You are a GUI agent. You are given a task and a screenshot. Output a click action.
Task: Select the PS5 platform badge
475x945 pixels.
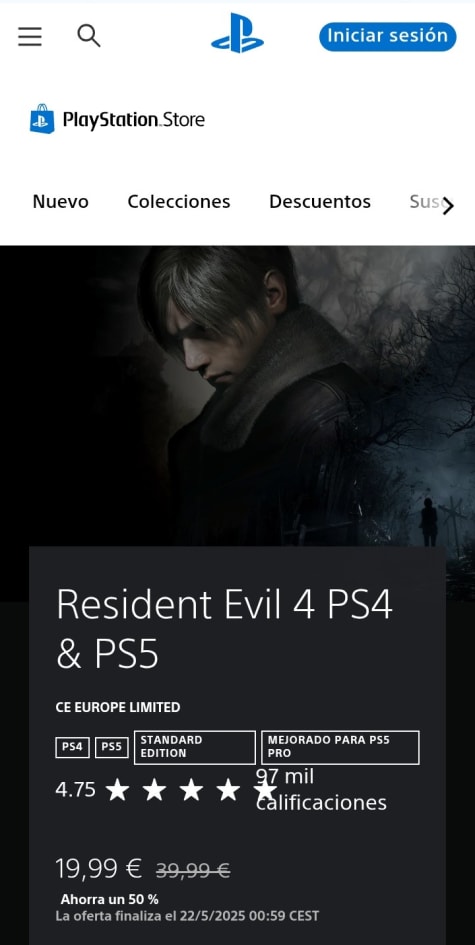point(112,747)
